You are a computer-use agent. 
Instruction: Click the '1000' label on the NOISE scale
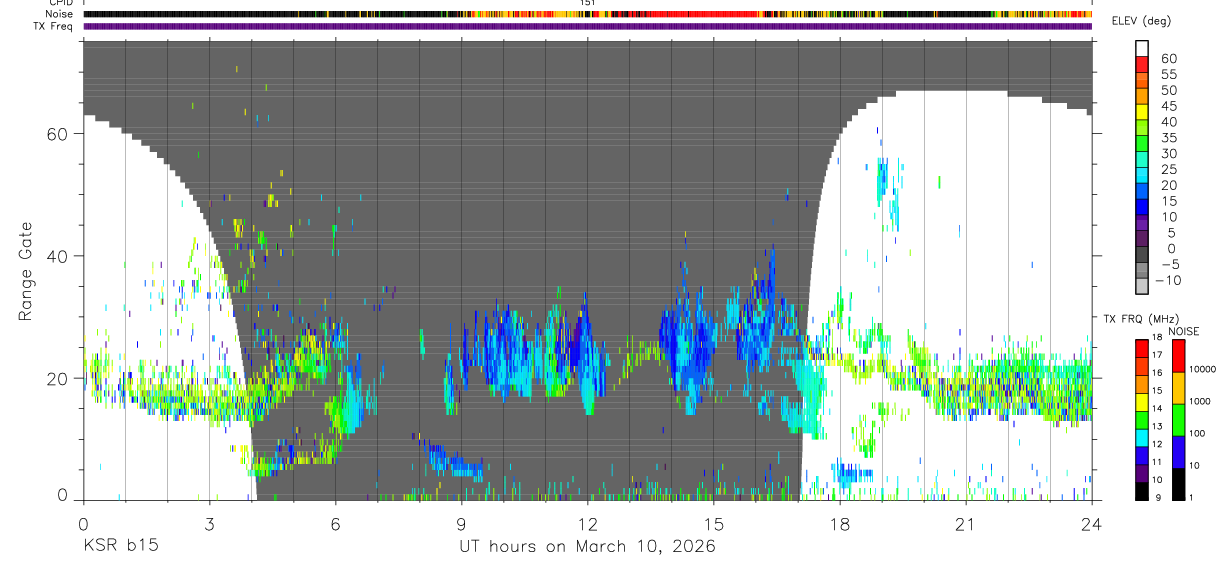(x=1201, y=401)
